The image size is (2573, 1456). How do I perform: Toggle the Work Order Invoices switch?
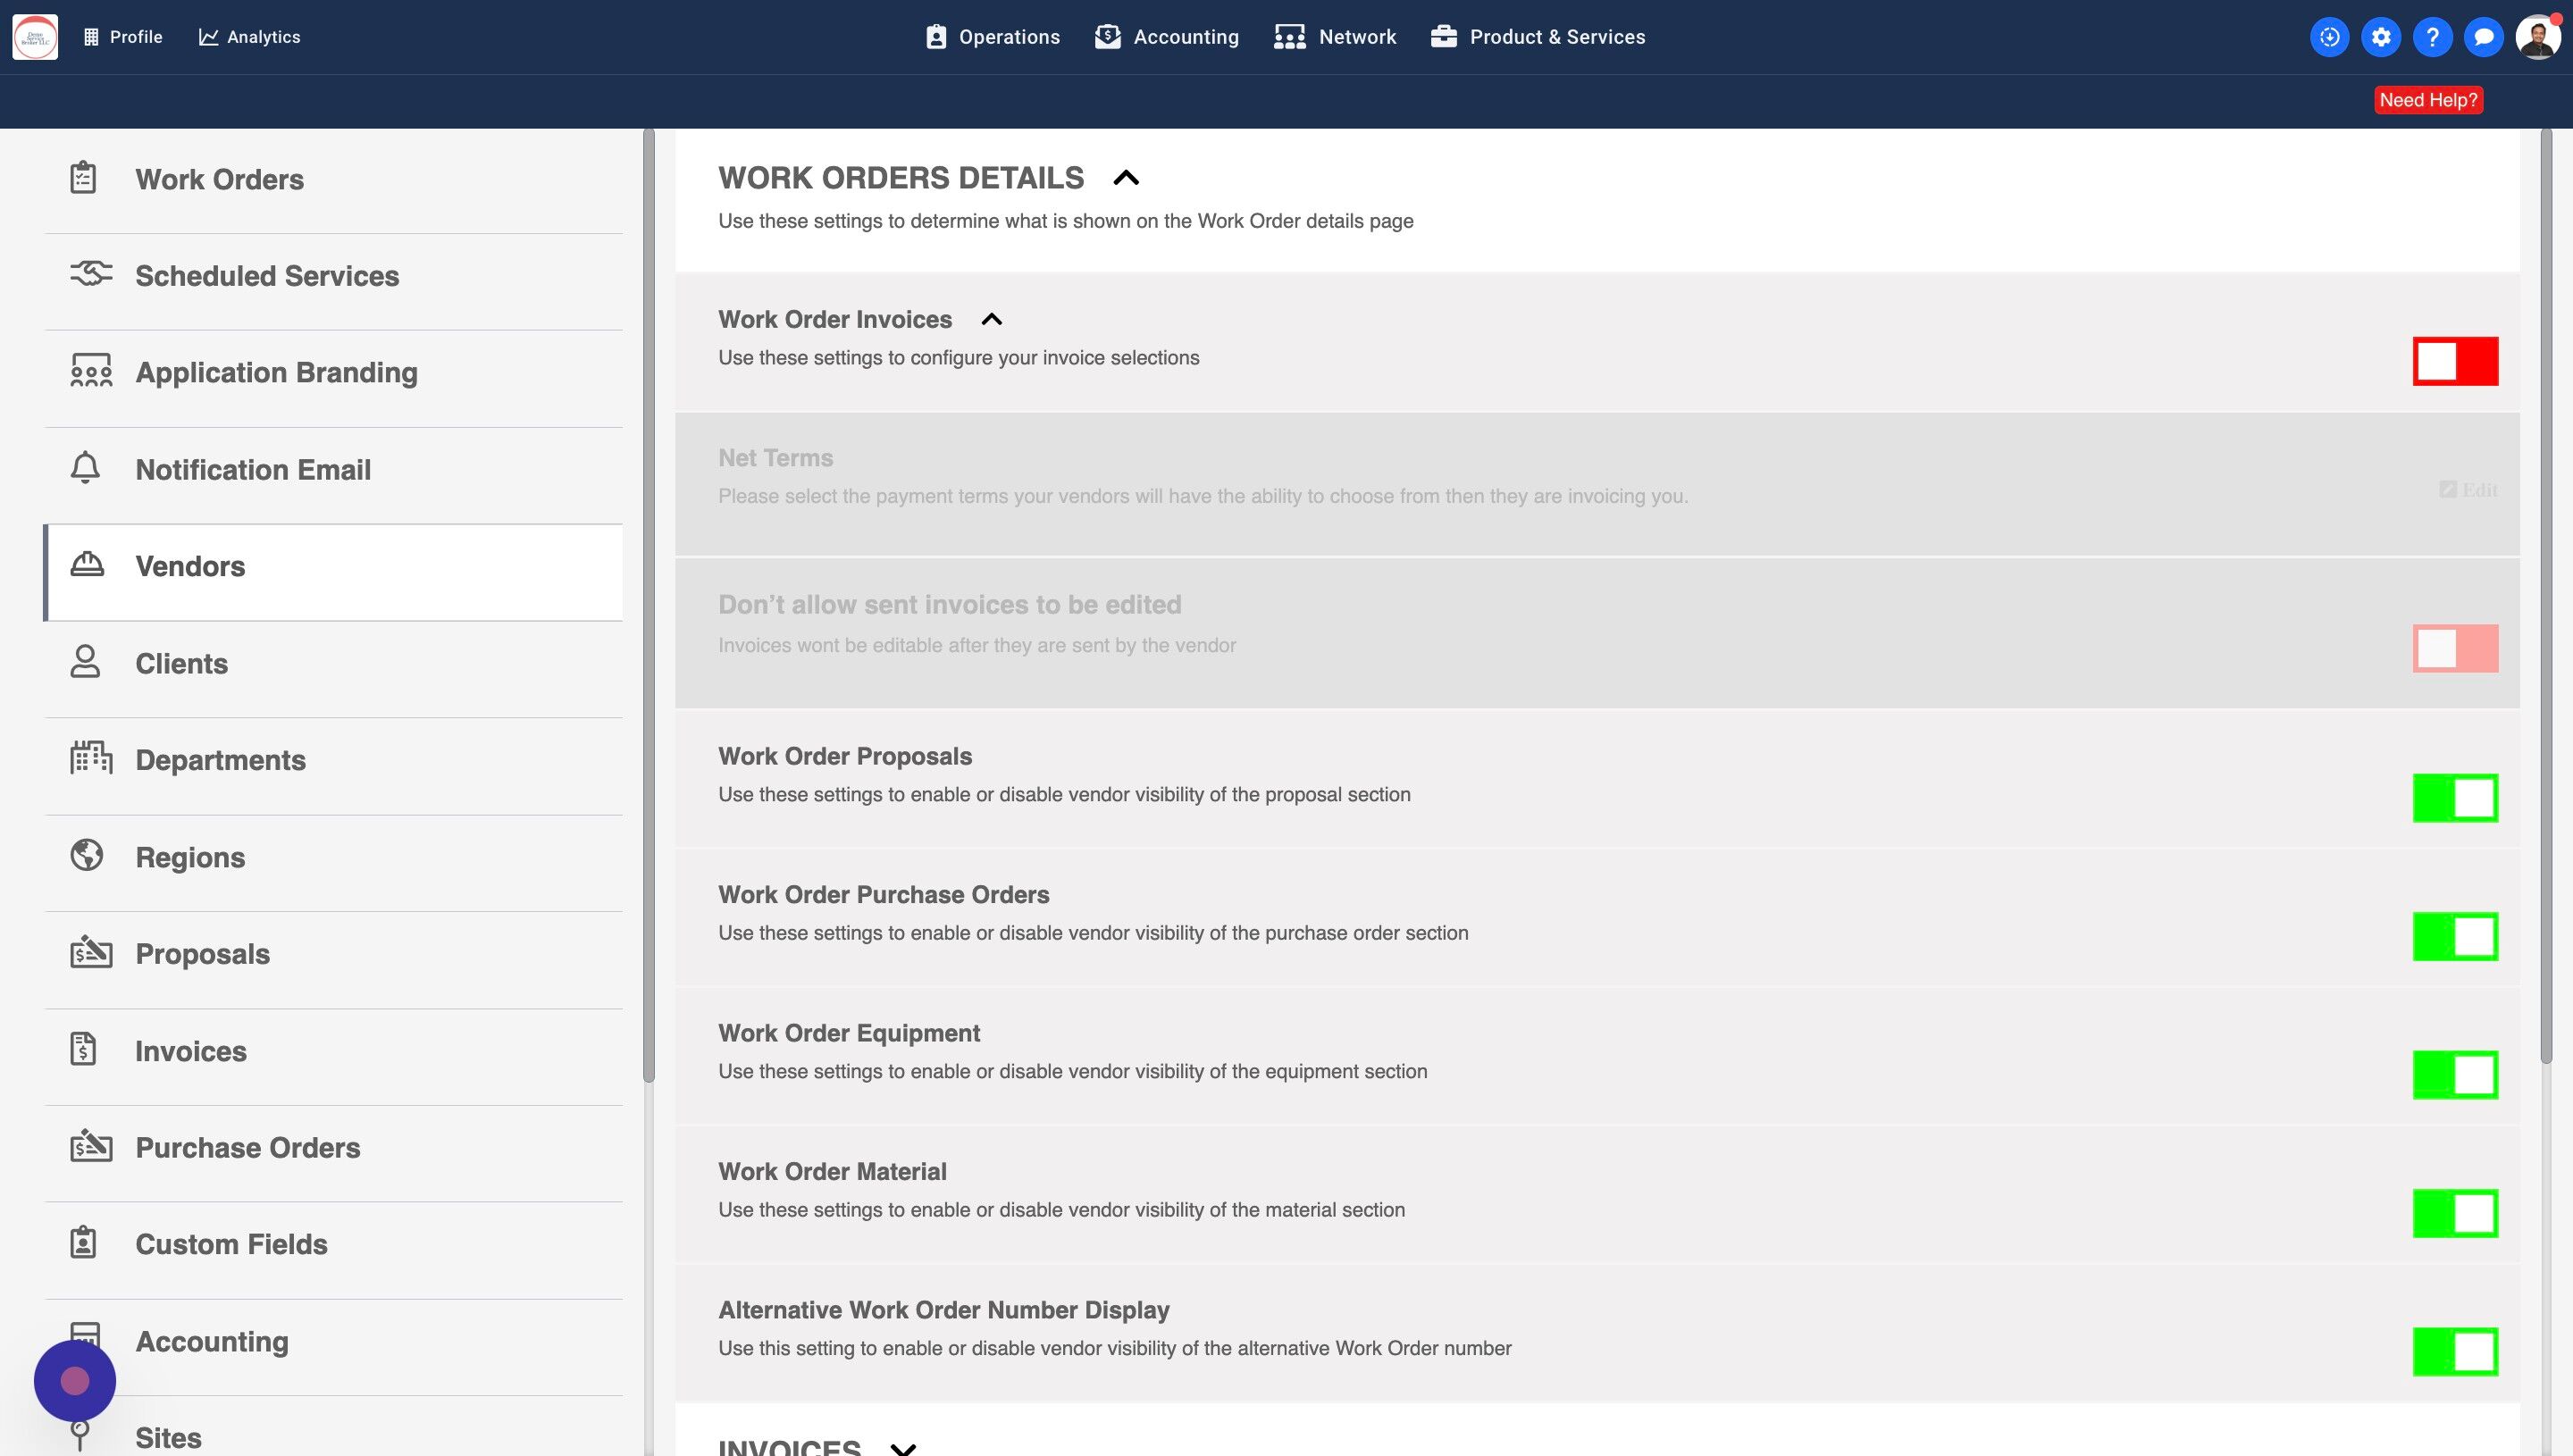tap(2455, 361)
